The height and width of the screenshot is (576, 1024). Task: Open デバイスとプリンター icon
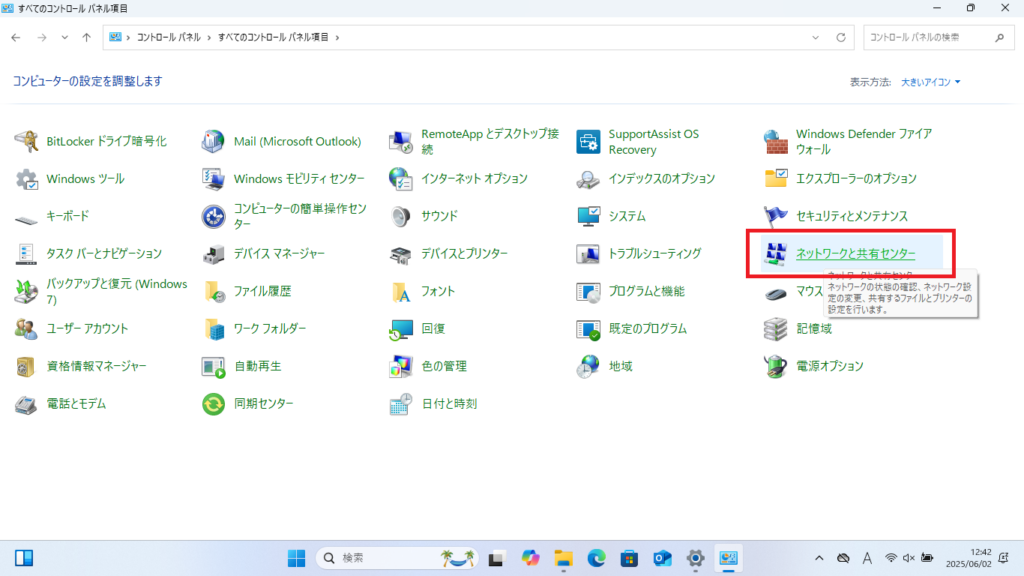tap(400, 254)
